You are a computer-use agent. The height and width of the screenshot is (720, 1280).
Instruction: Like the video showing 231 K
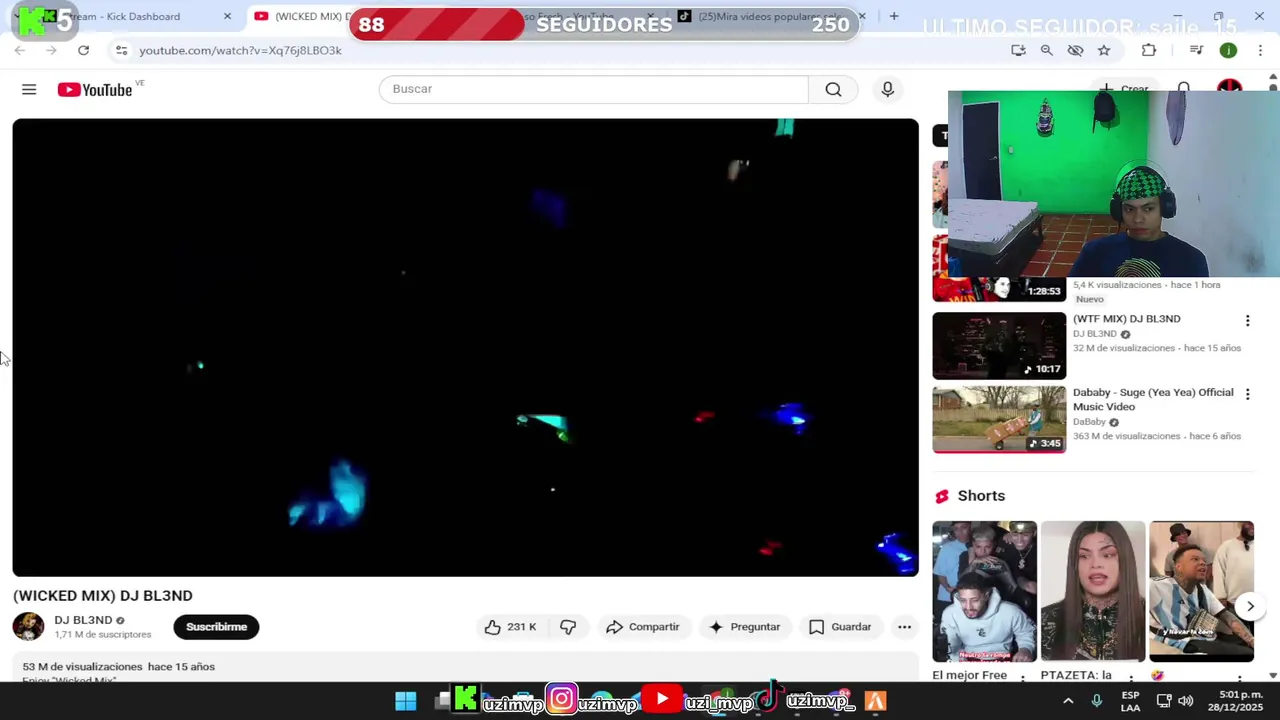pos(511,627)
